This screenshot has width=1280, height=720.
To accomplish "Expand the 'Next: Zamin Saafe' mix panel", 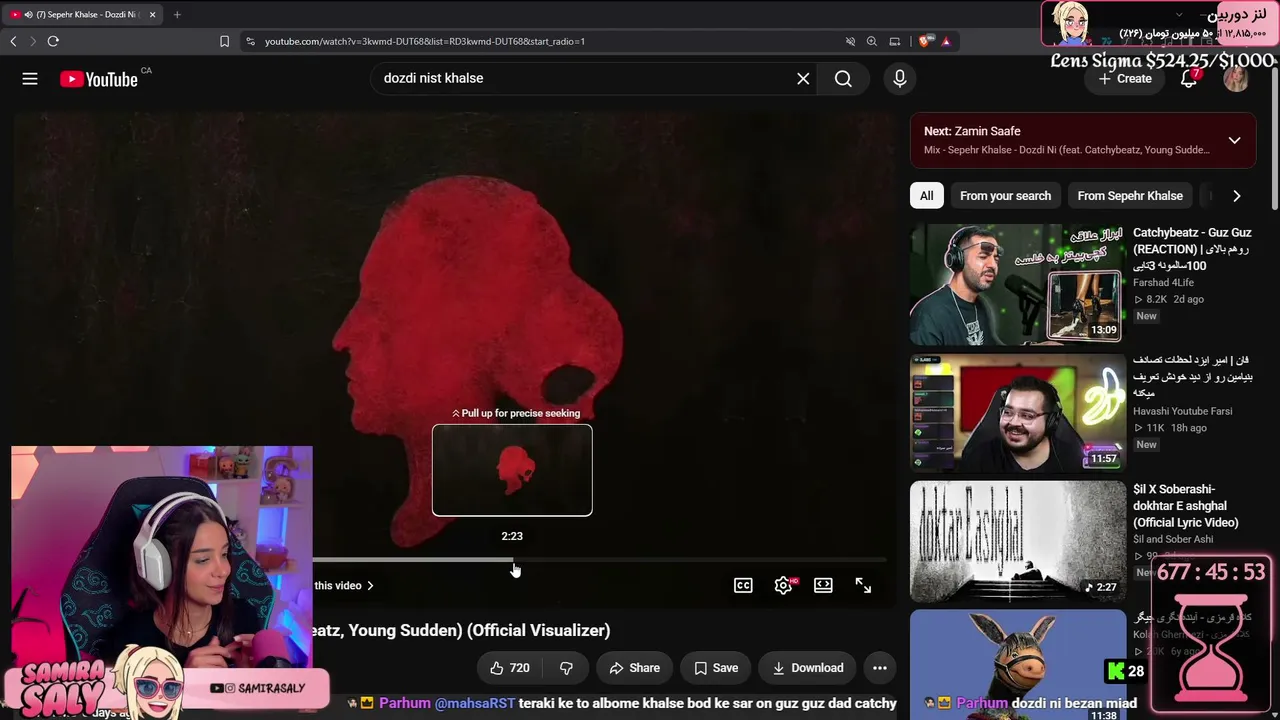I will pyautogui.click(x=1235, y=140).
